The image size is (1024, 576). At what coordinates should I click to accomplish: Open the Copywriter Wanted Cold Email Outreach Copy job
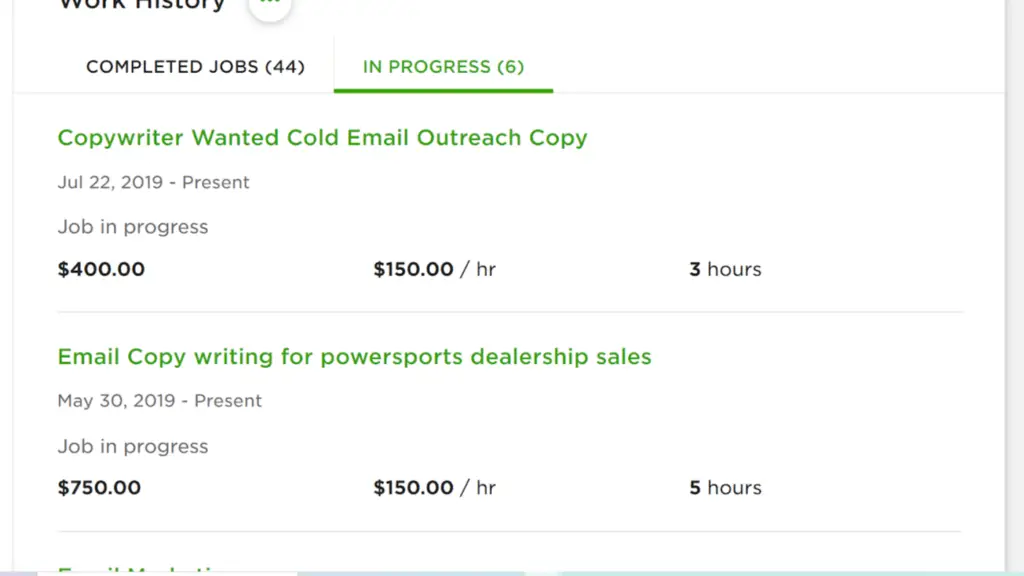323,138
